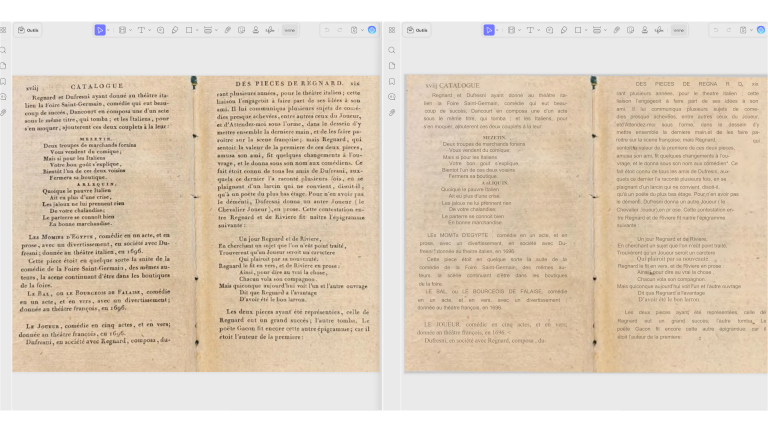Add a sticky note in the left window
The width and height of the screenshot is (768, 432).
pos(160,30)
